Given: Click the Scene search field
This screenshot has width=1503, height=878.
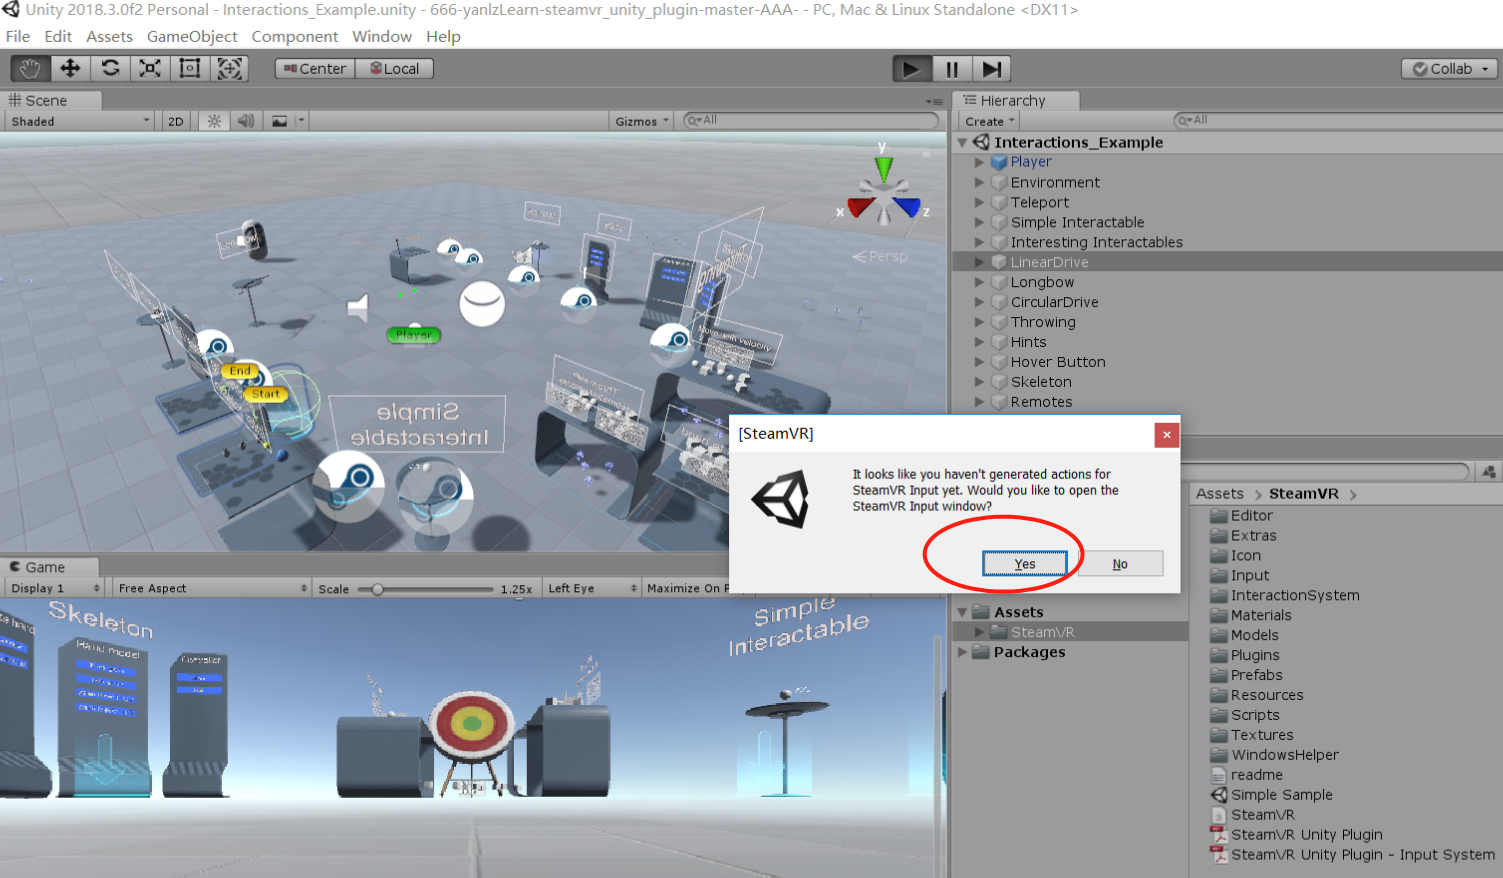Looking at the screenshot, I should click(x=811, y=120).
